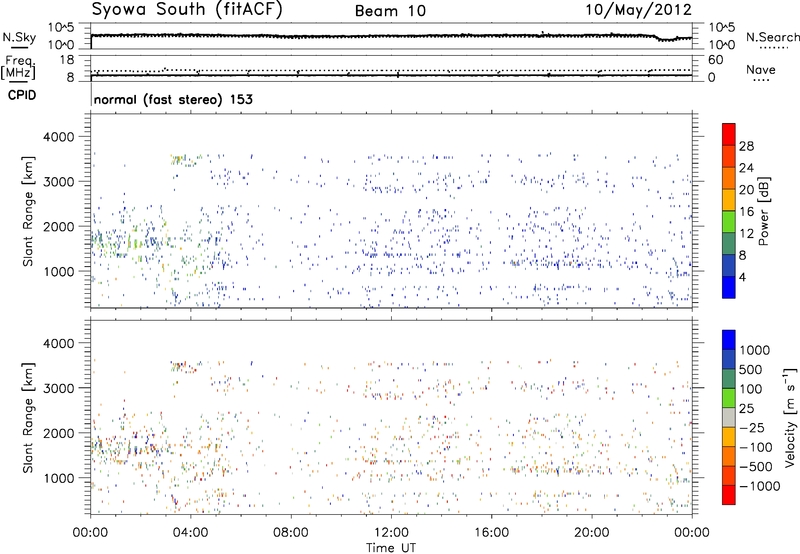Click 'Slant Range [km]' label of velocity panel
Viewport: 800px width, 554px height.
[28, 417]
